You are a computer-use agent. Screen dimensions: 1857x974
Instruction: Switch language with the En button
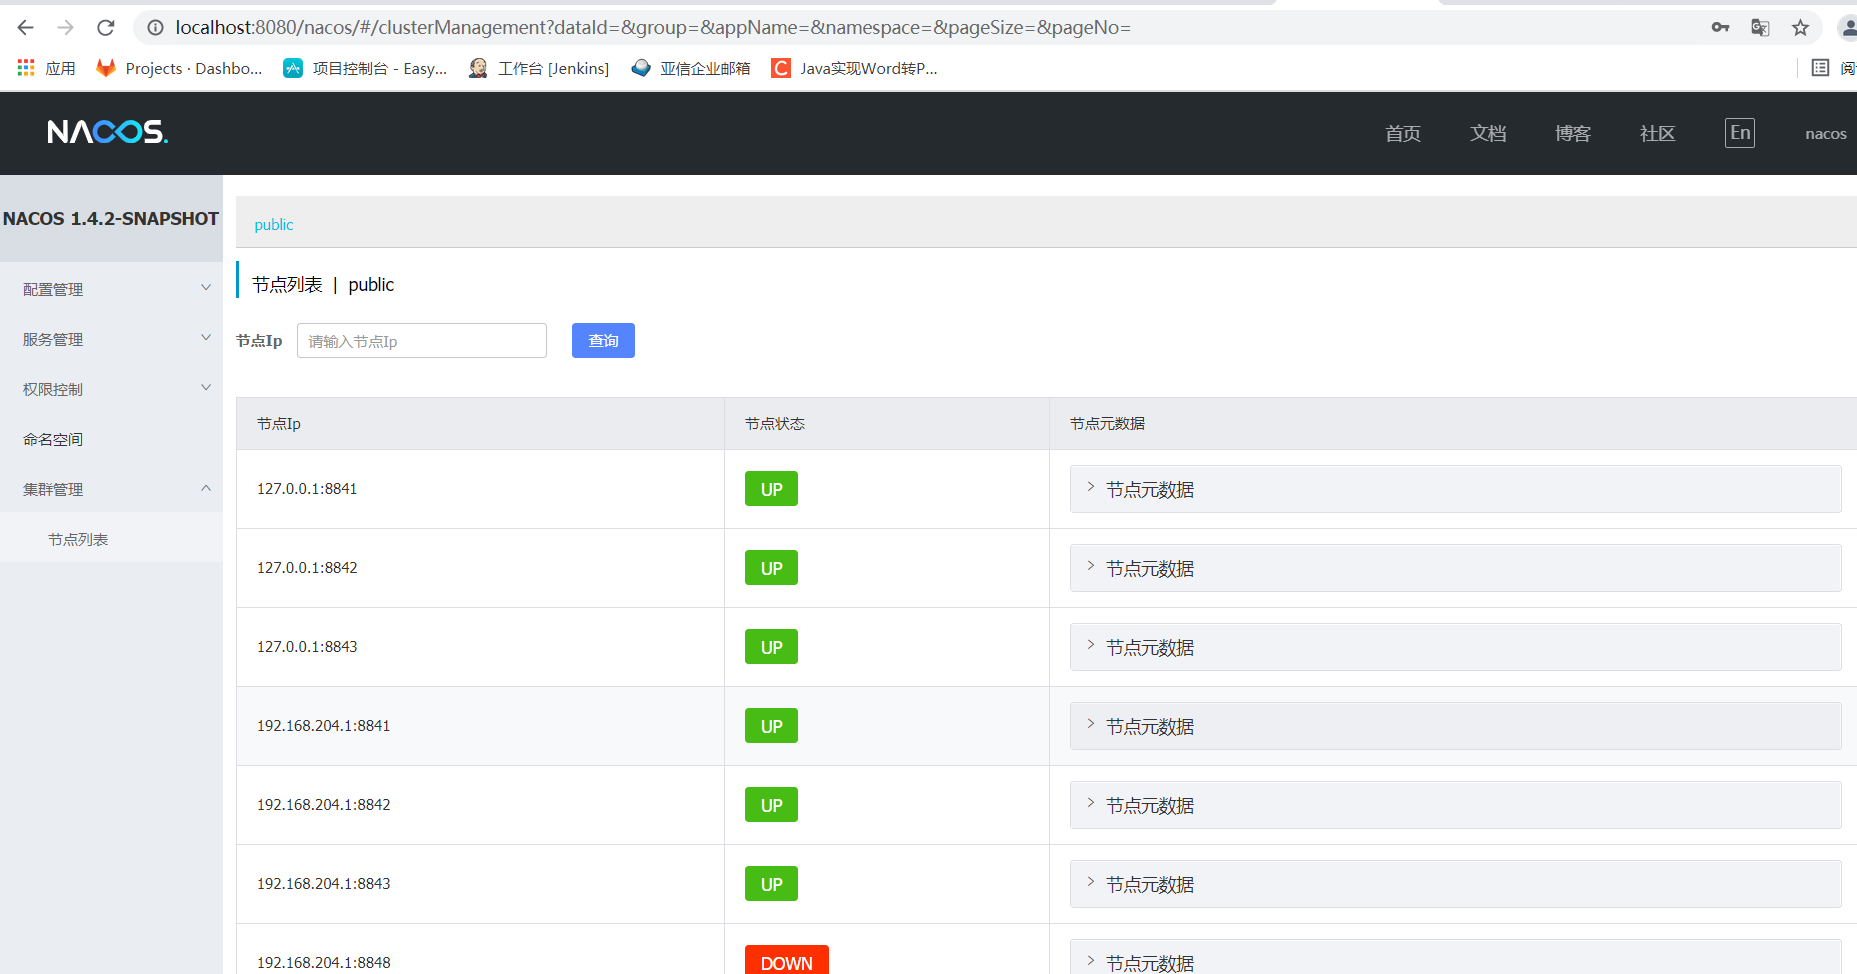(x=1740, y=133)
